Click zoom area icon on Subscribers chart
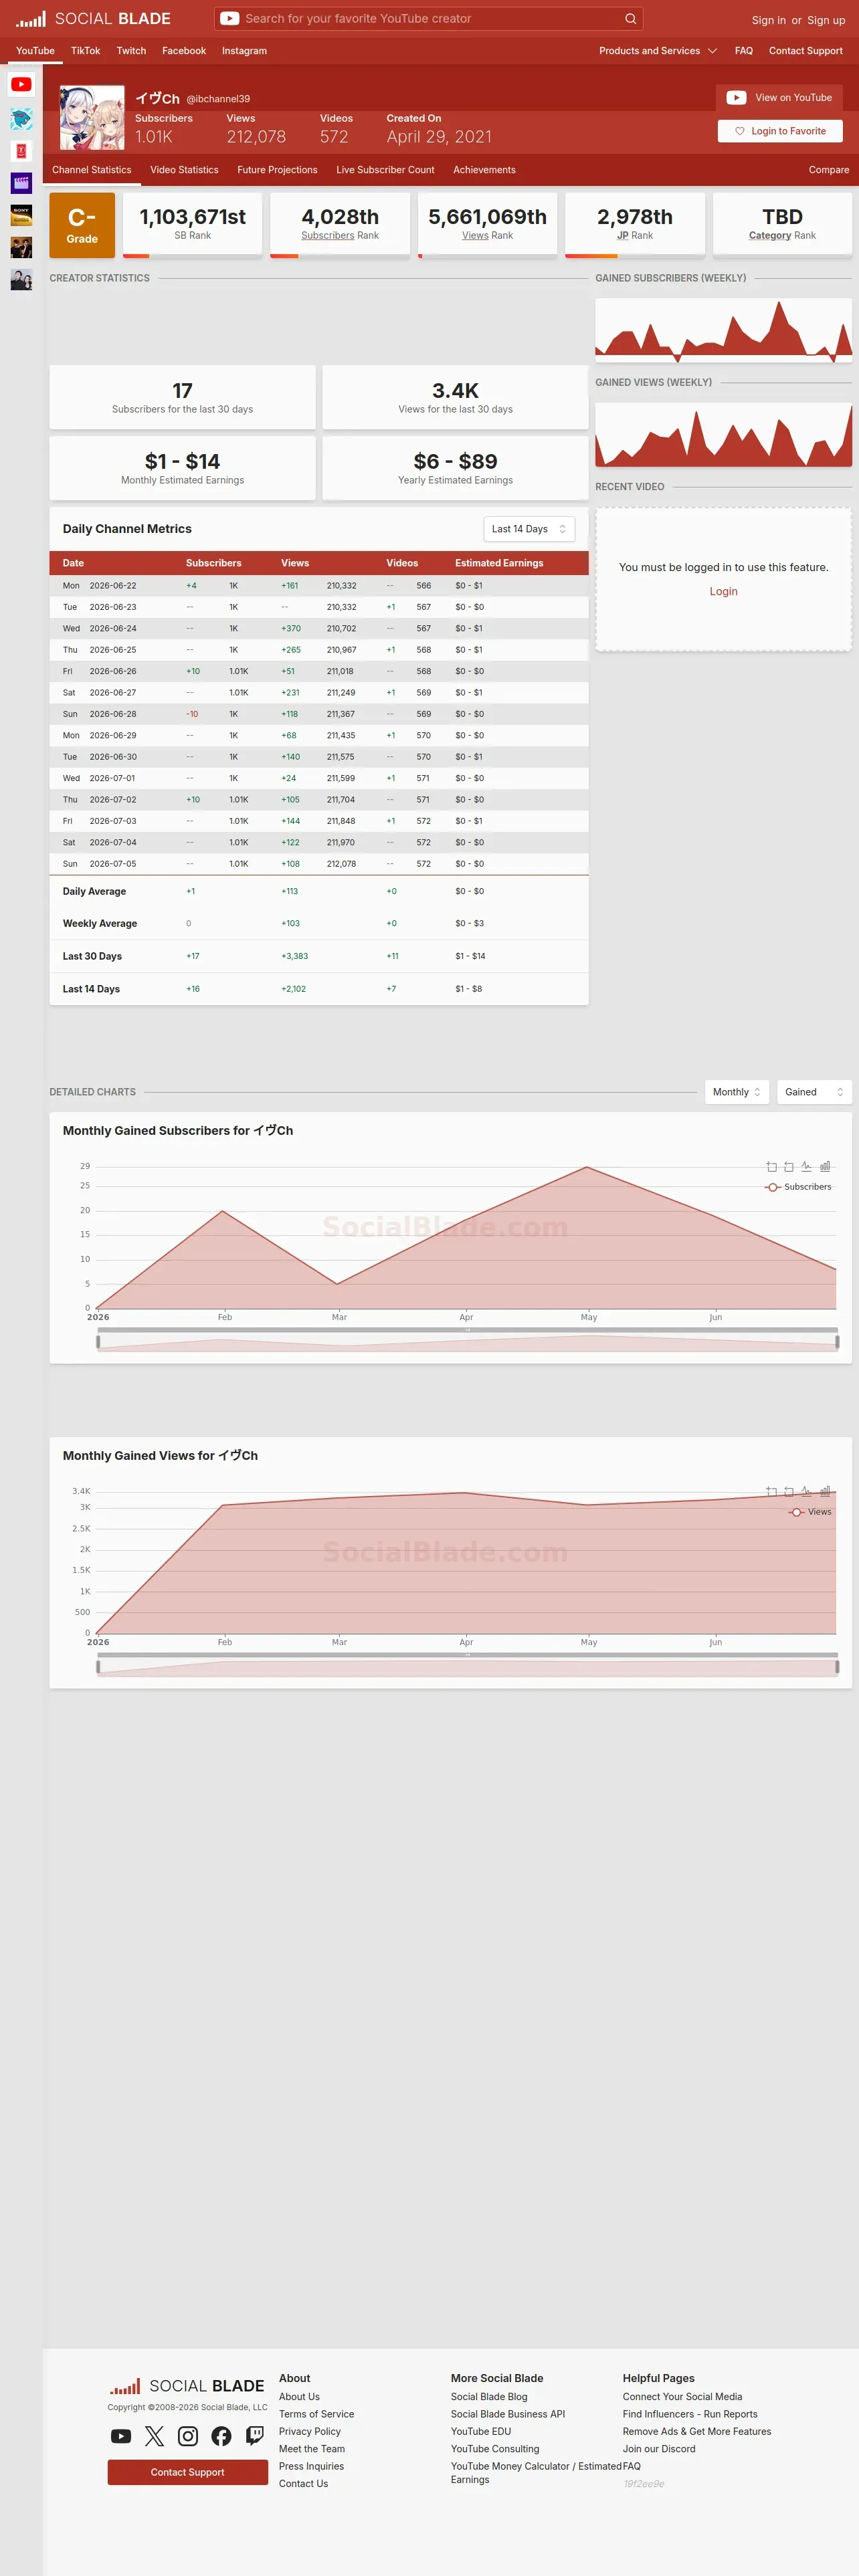Image resolution: width=859 pixels, height=2576 pixels. click(x=771, y=1167)
